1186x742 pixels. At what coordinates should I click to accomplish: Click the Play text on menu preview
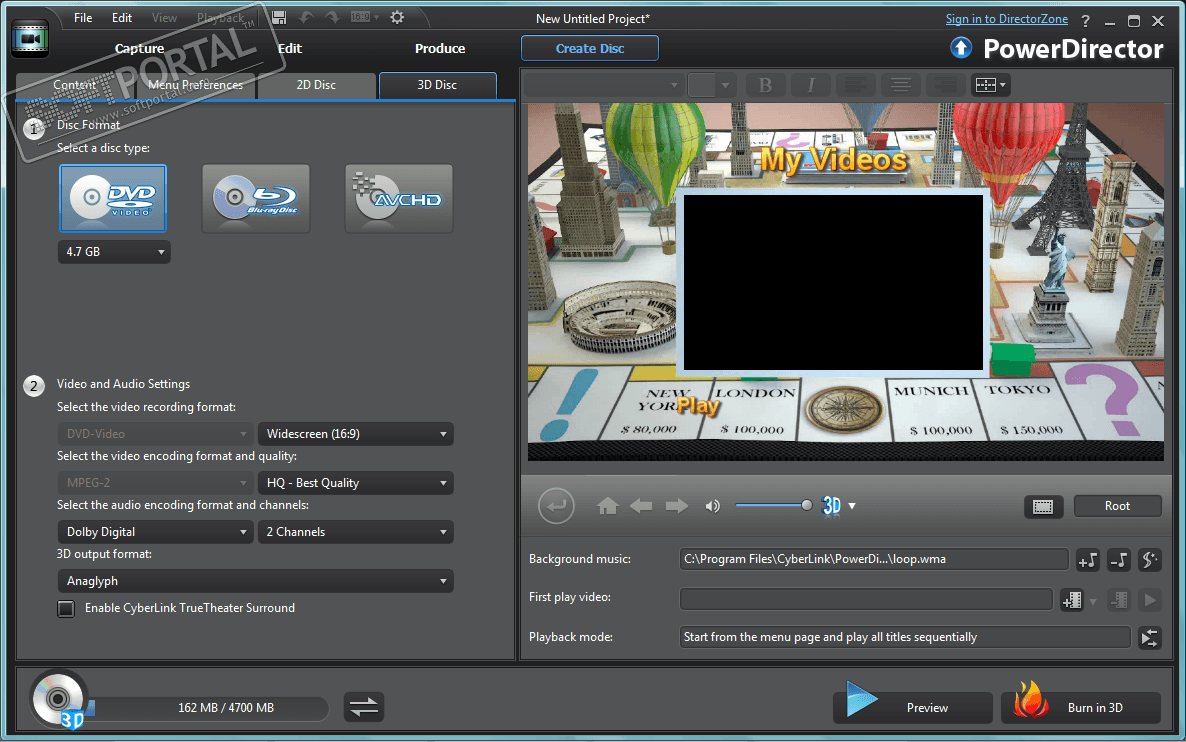[x=697, y=406]
